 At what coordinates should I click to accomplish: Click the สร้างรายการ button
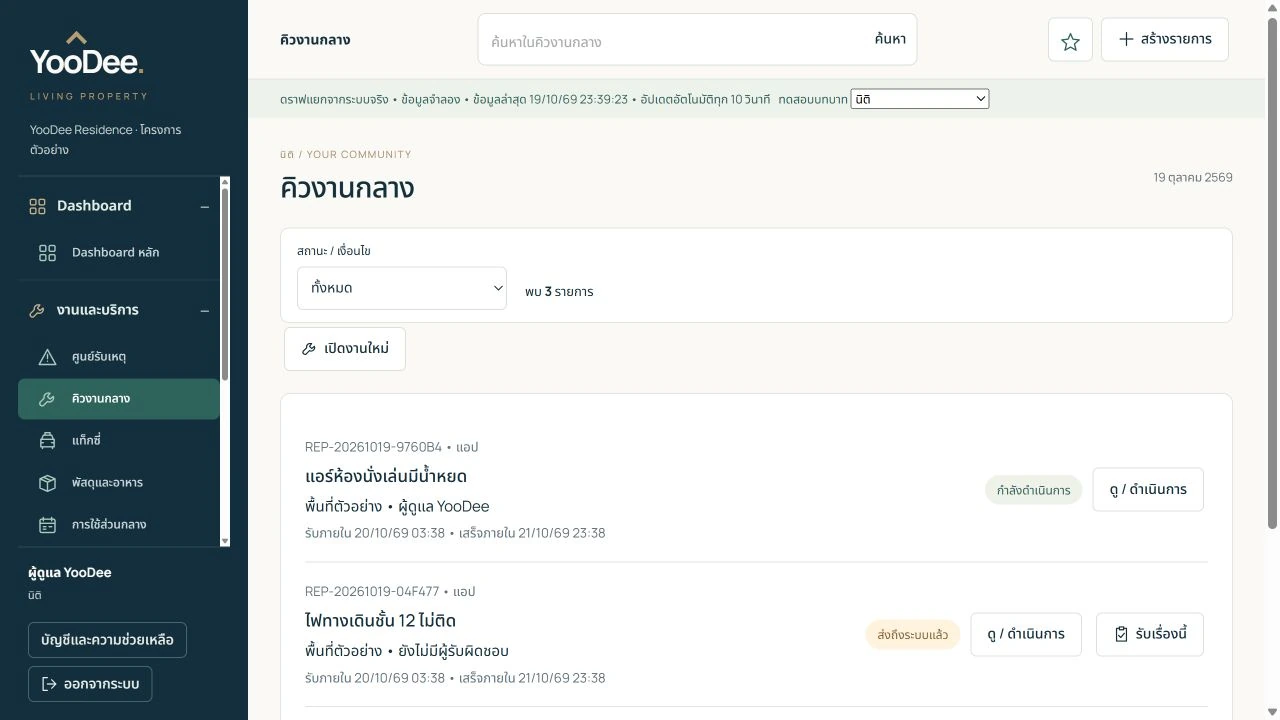[1164, 39]
